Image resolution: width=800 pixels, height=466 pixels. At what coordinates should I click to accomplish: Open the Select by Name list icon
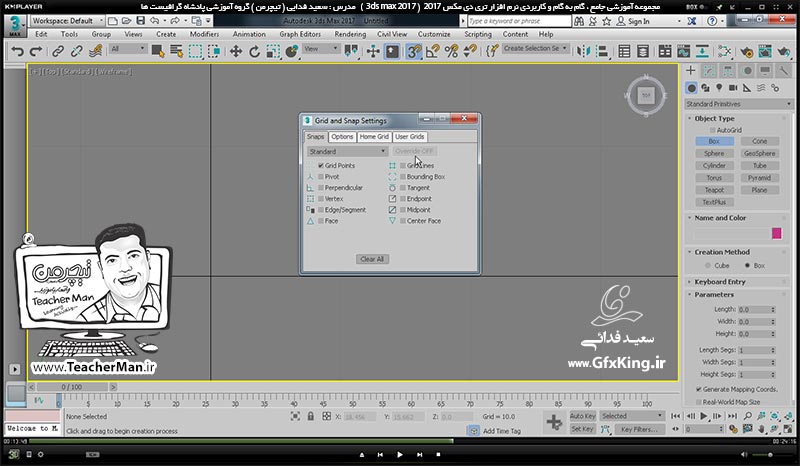click(x=177, y=52)
